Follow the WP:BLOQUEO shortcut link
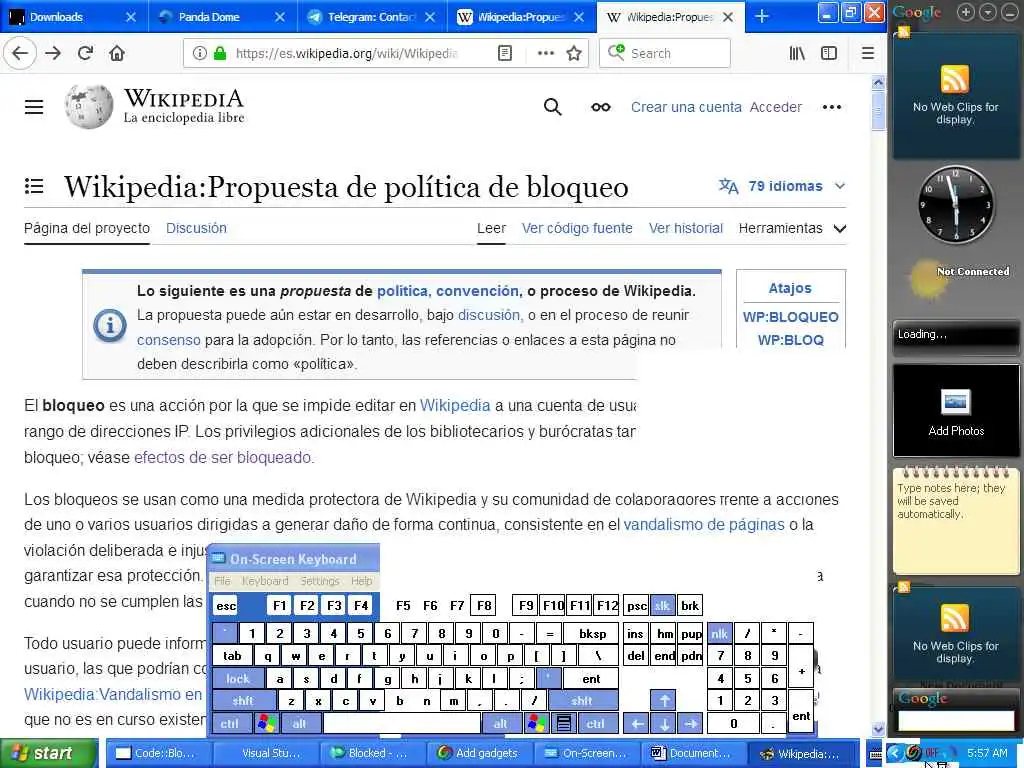 pyautogui.click(x=790, y=317)
